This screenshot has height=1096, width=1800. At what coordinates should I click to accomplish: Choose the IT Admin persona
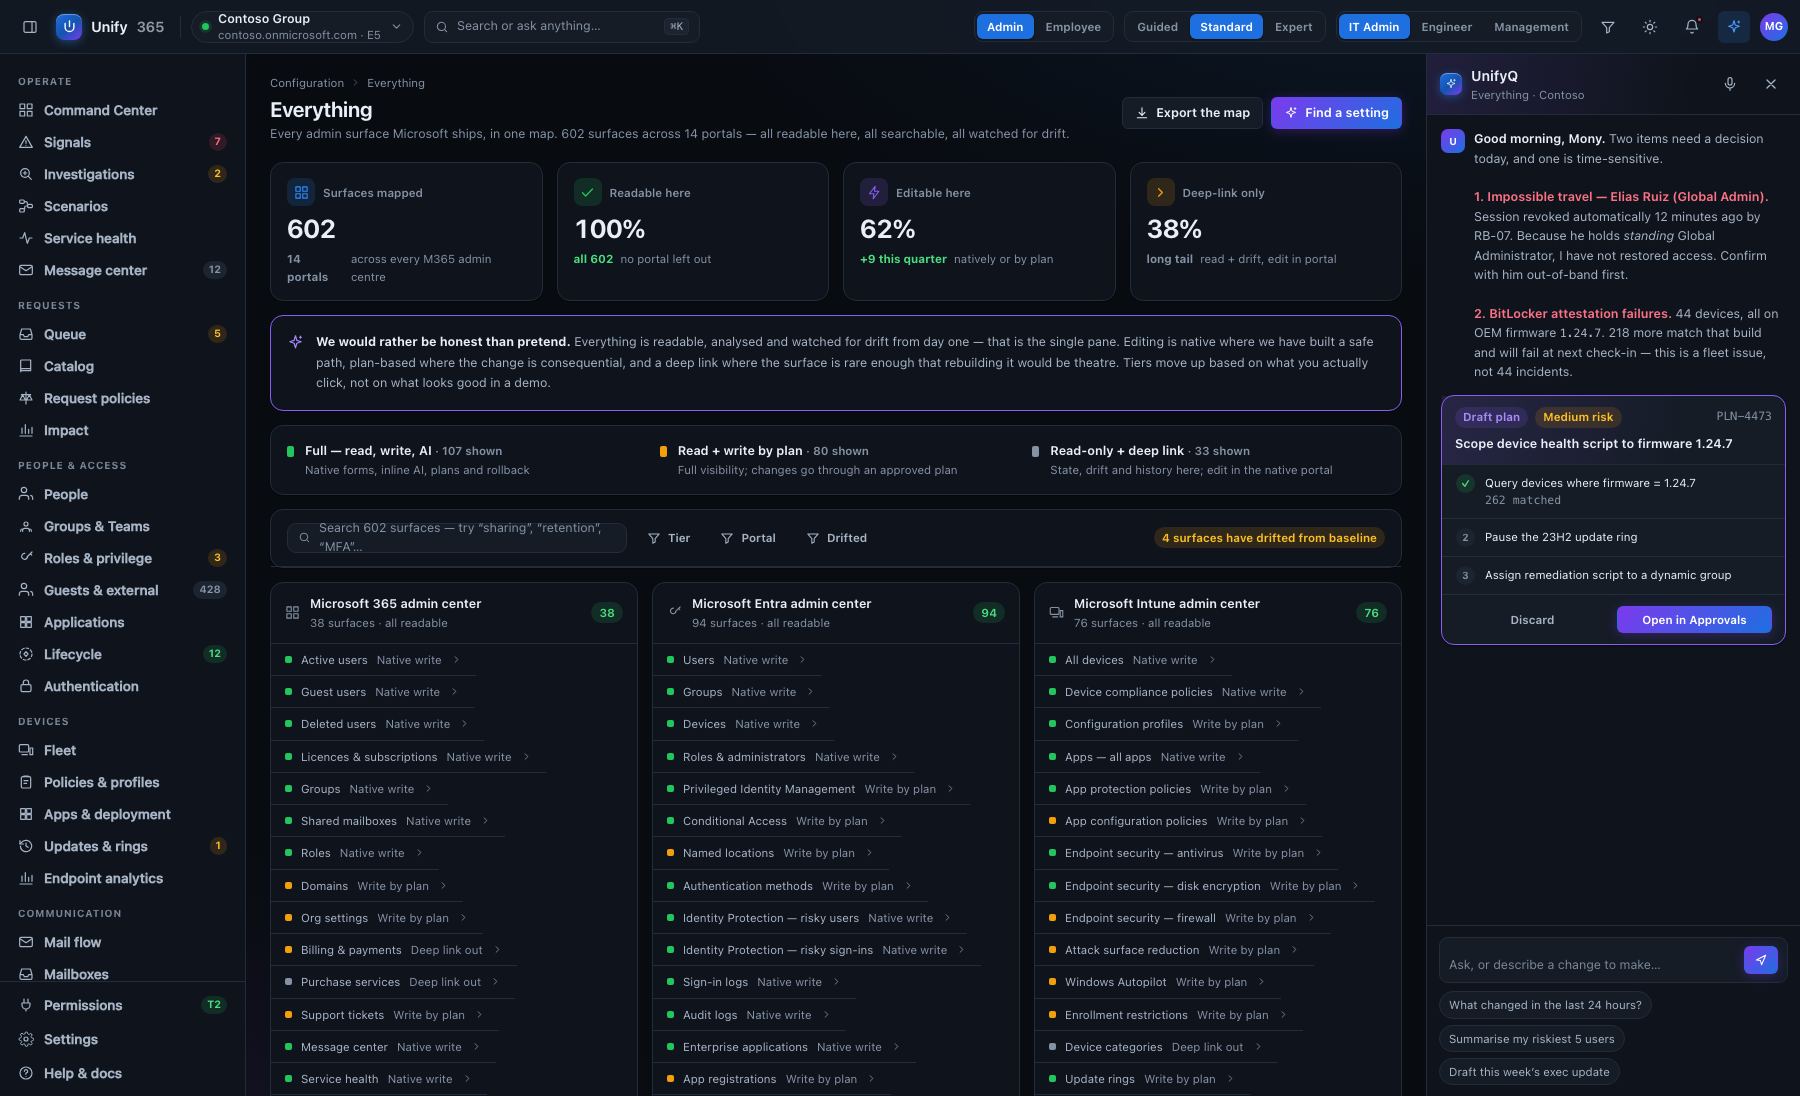[x=1374, y=27]
